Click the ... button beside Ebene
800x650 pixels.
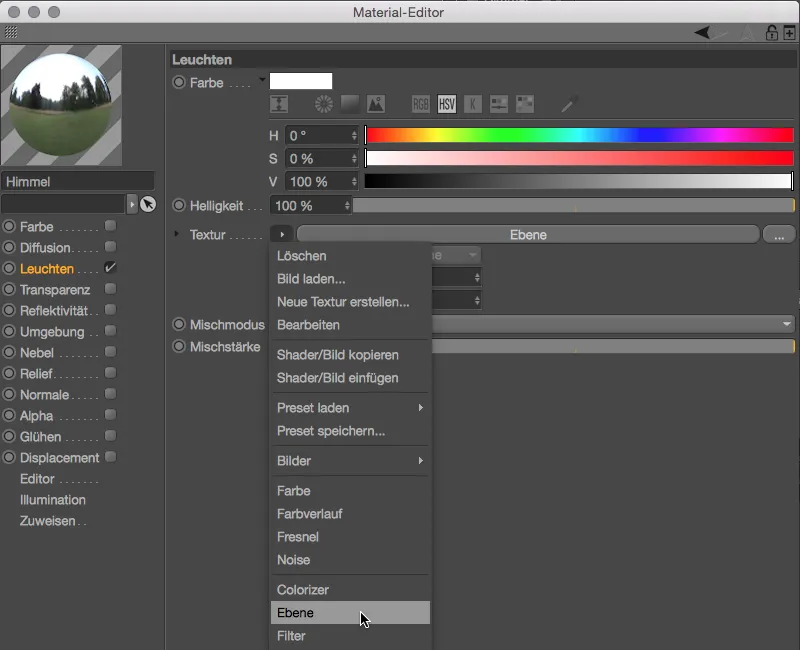point(779,235)
